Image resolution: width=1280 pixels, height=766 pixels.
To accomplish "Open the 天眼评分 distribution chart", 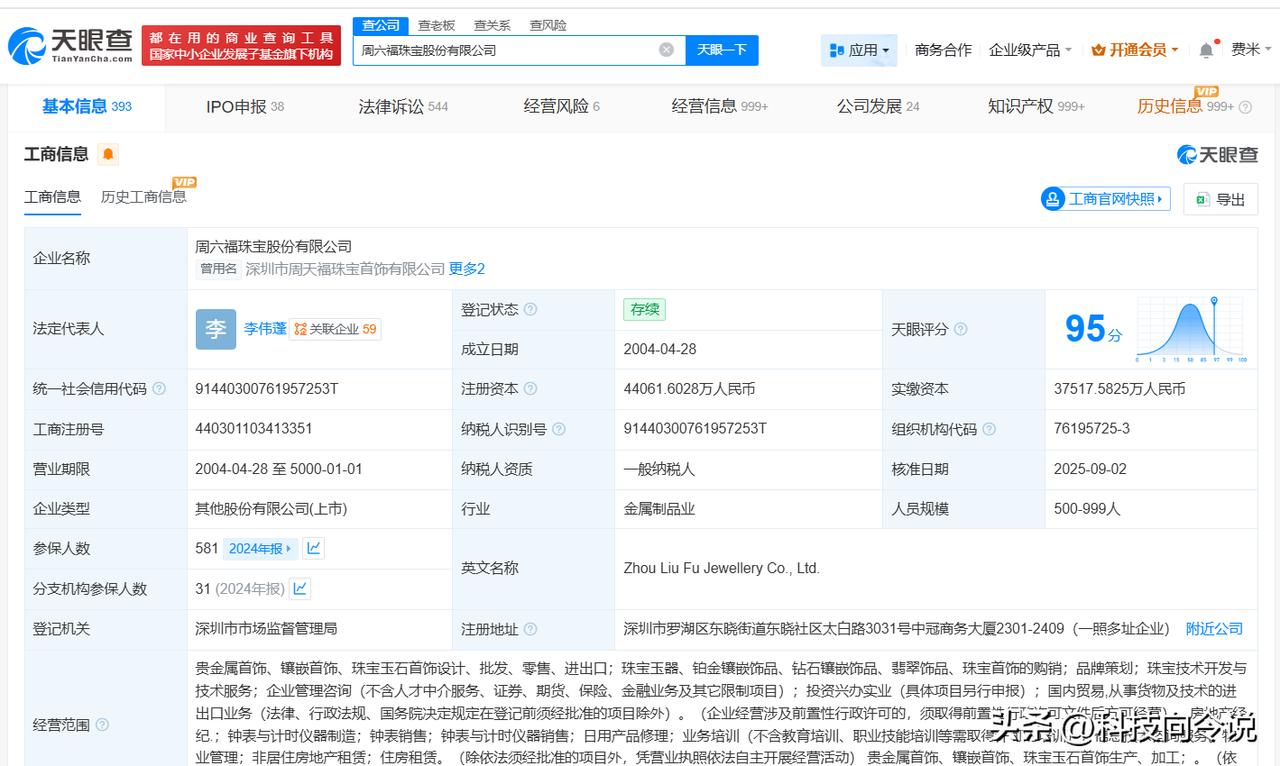I will click(1190, 329).
